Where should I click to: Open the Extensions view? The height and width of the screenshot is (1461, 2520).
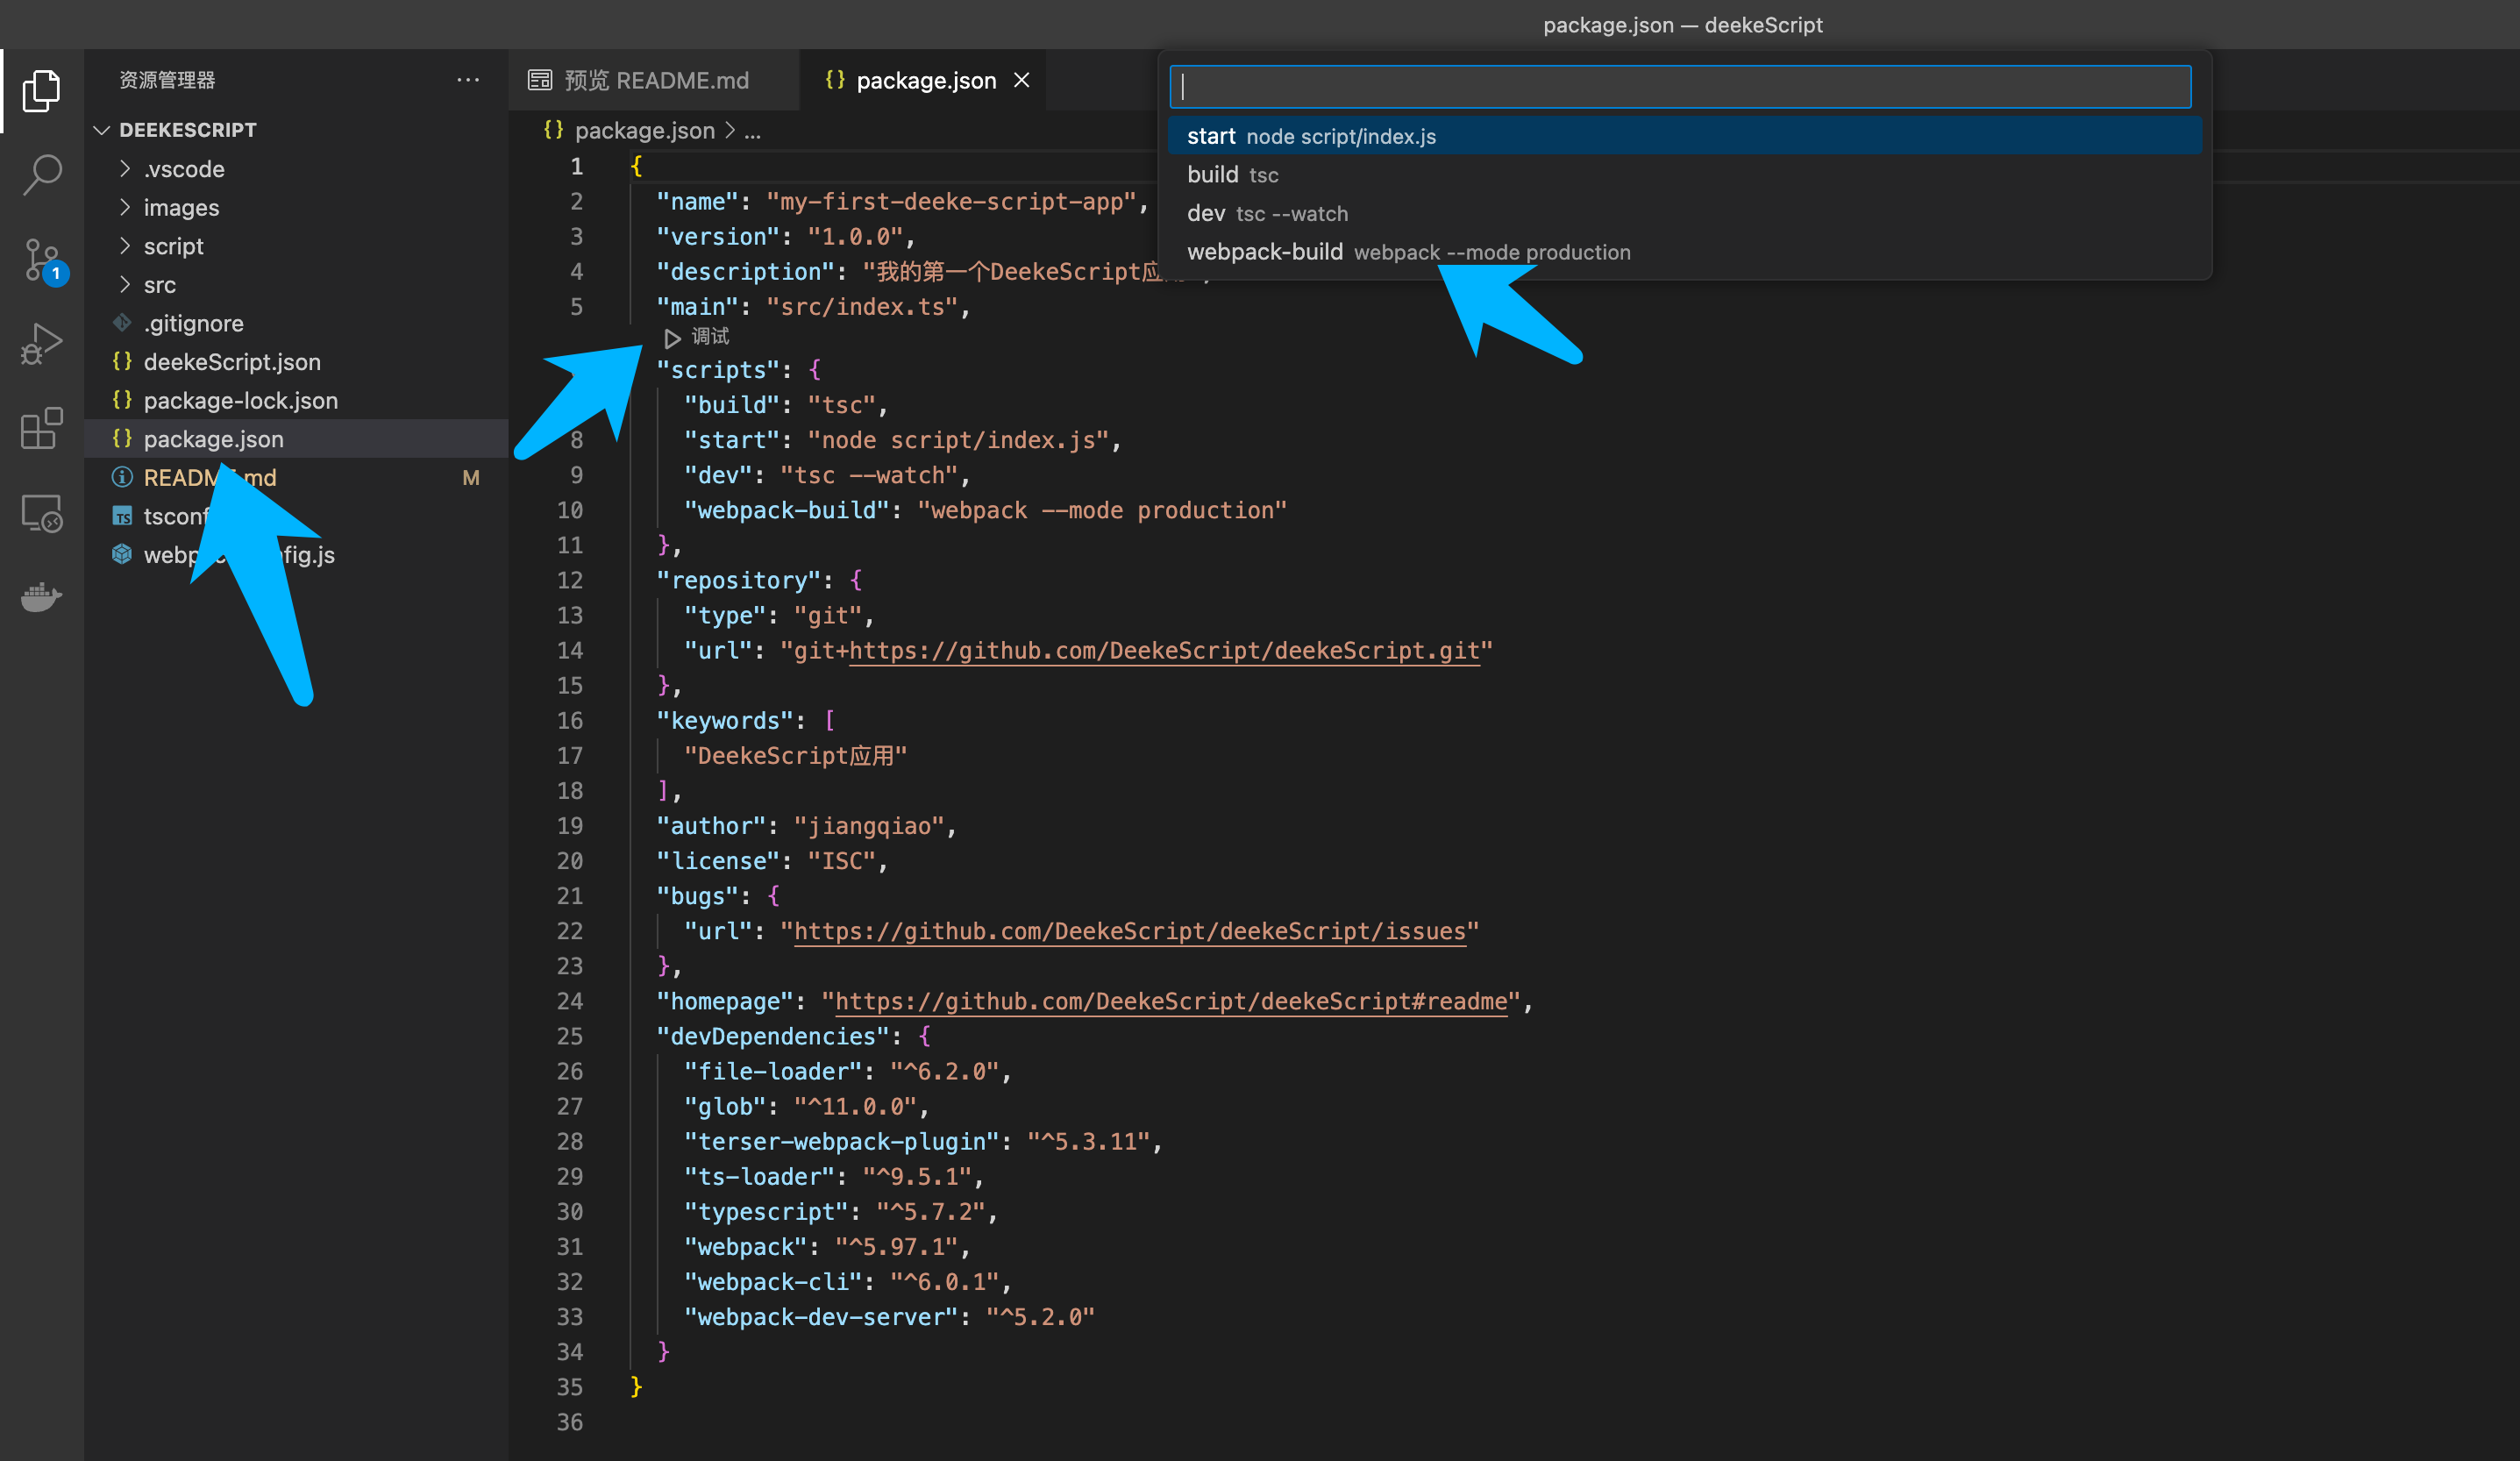click(x=41, y=429)
